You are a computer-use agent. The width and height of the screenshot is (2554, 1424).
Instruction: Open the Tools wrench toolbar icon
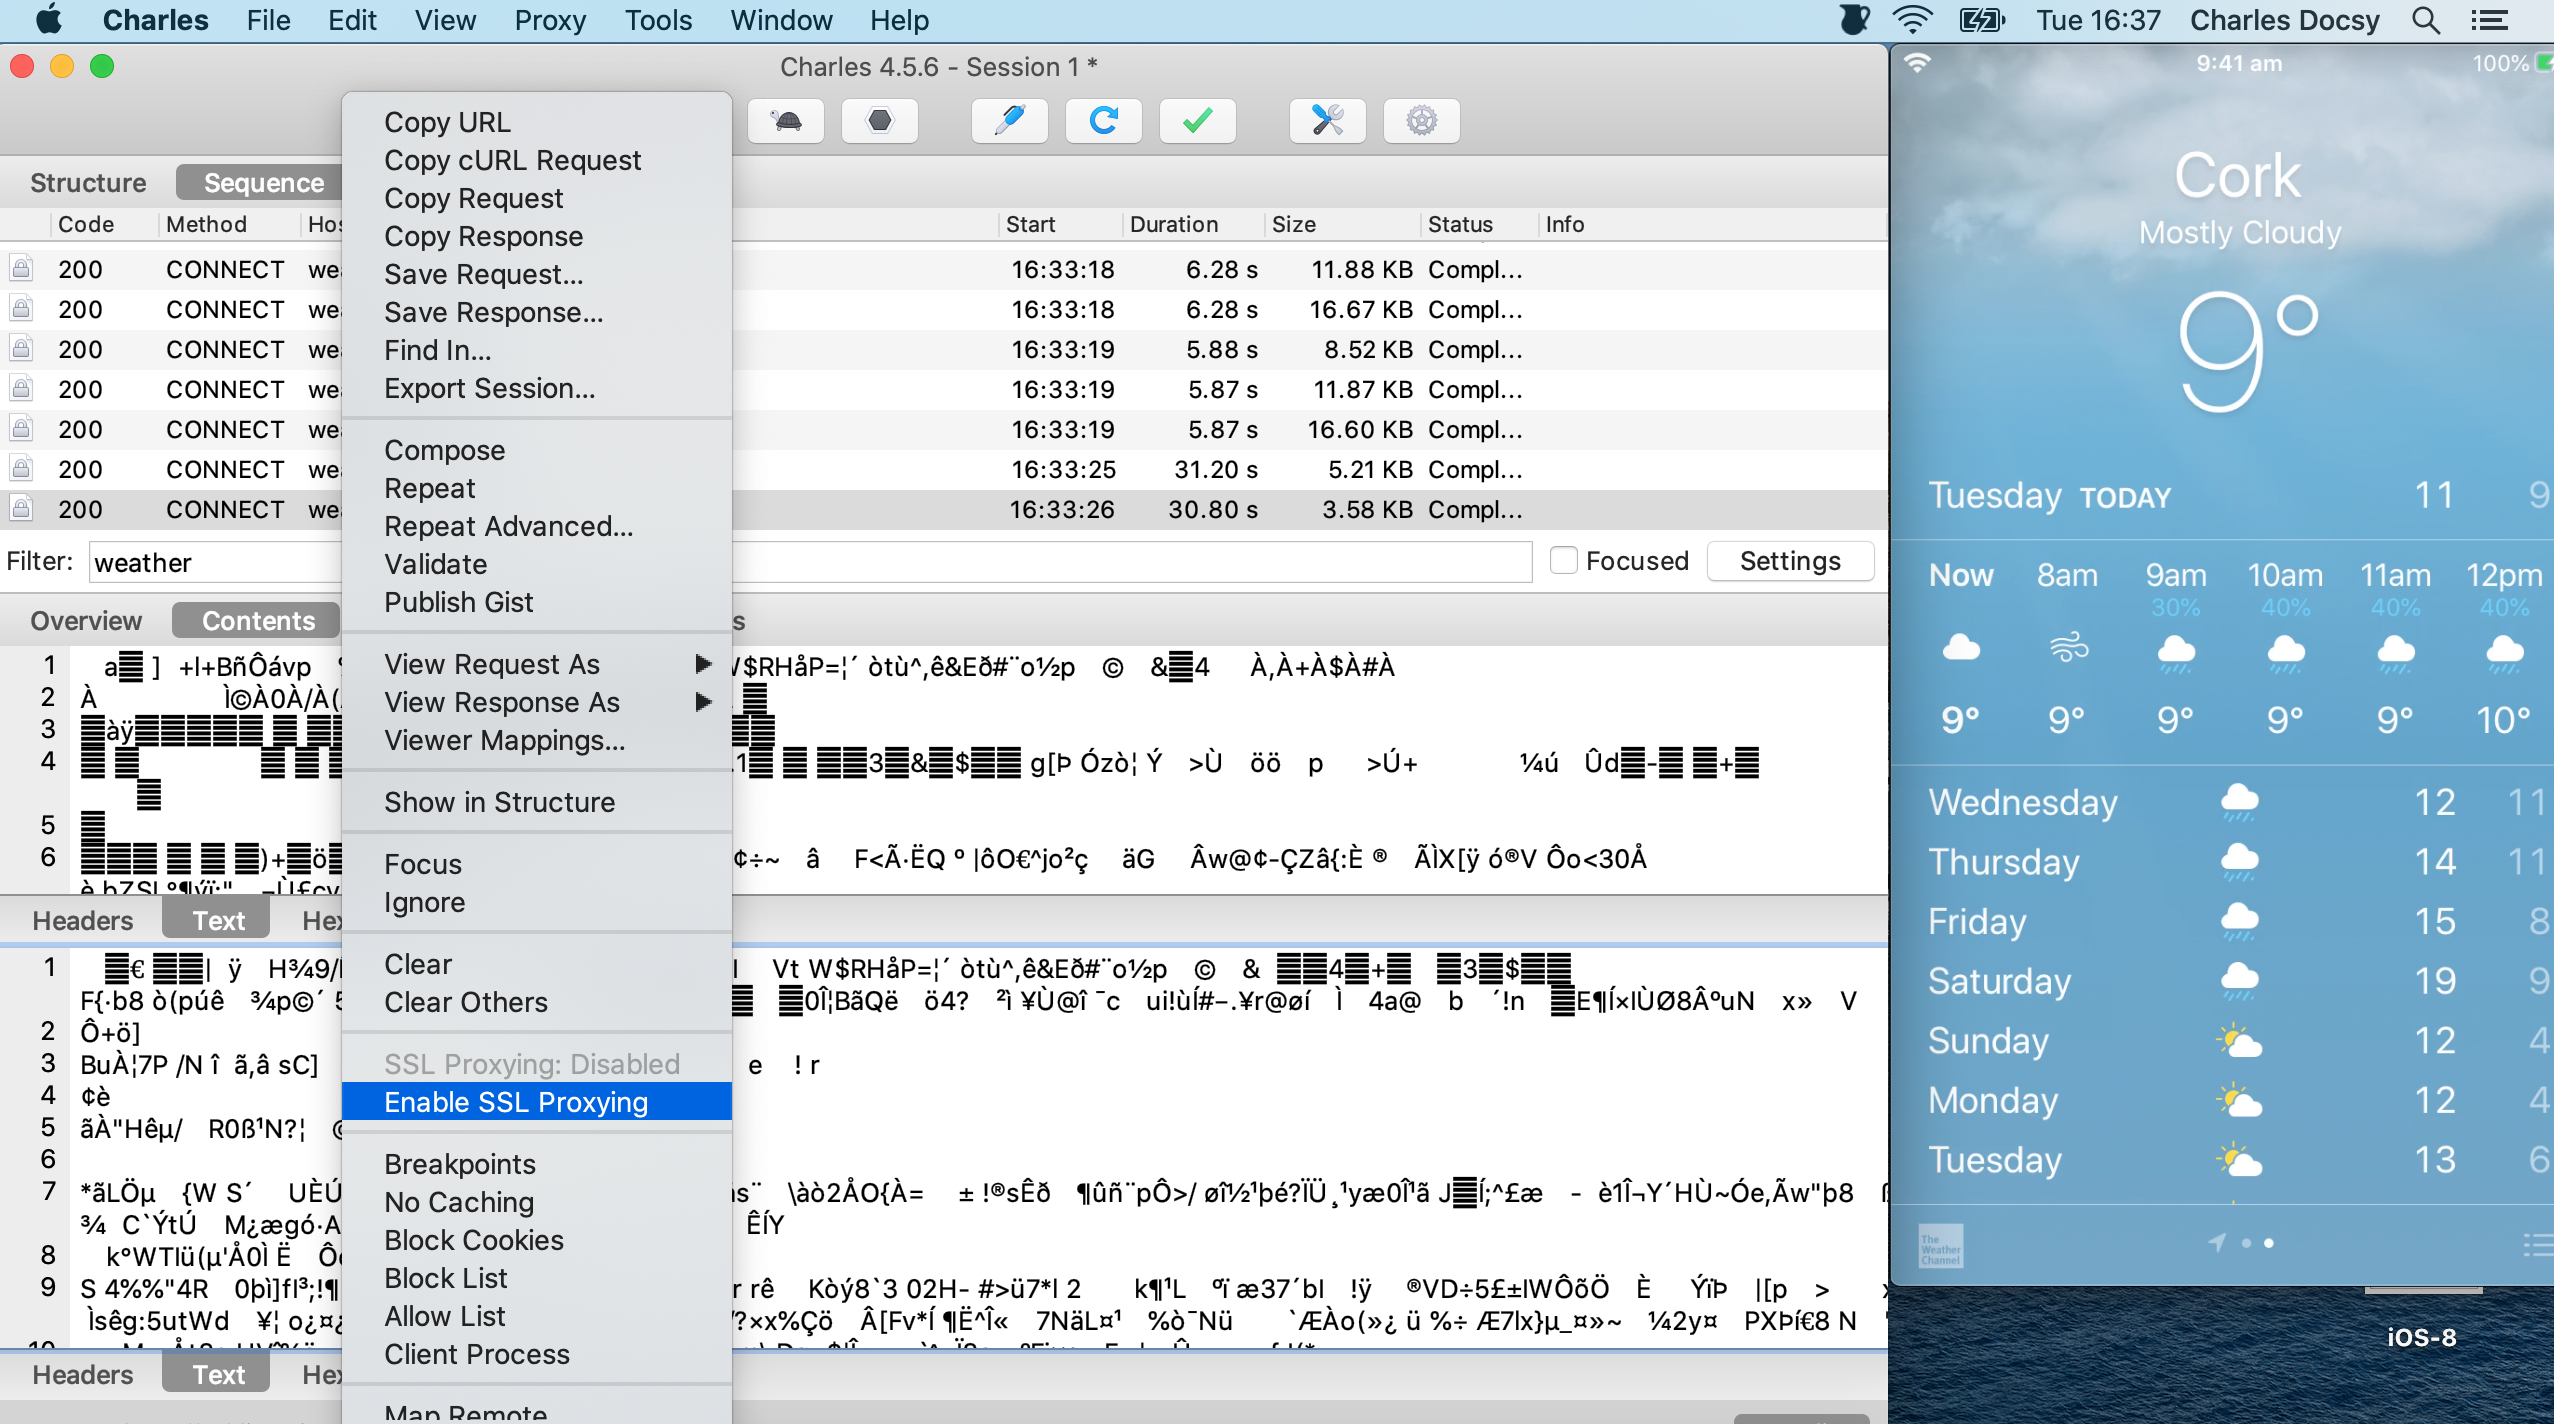1327,121
